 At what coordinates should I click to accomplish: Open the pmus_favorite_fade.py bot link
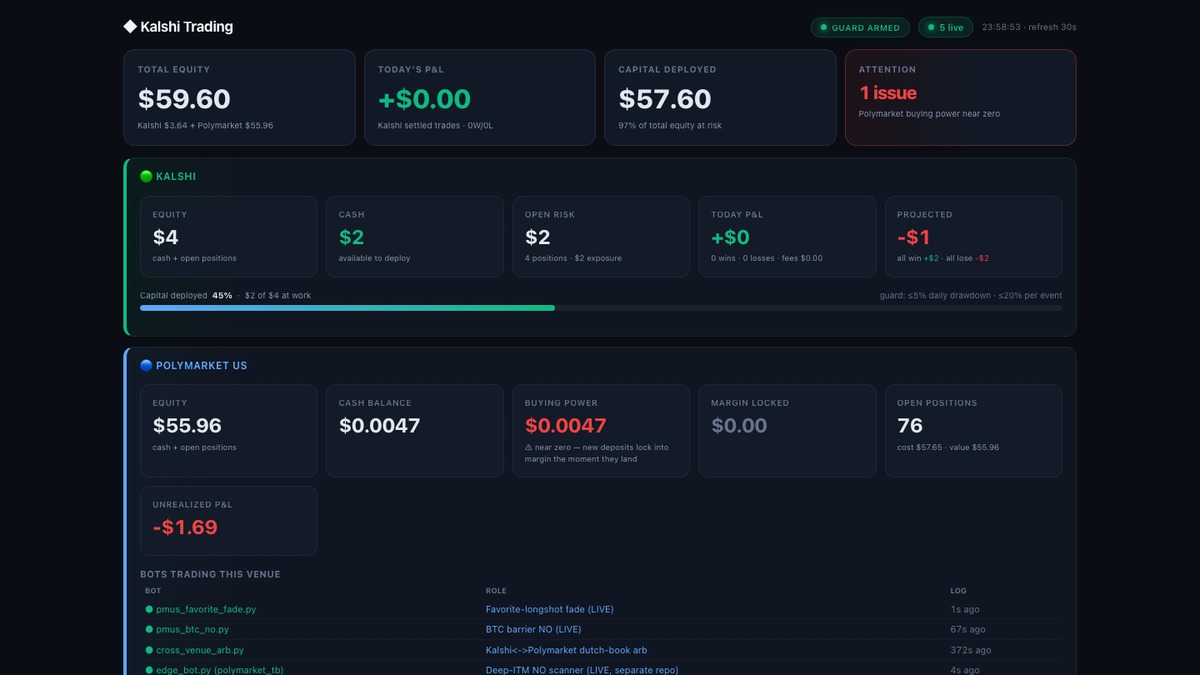[x=206, y=609]
